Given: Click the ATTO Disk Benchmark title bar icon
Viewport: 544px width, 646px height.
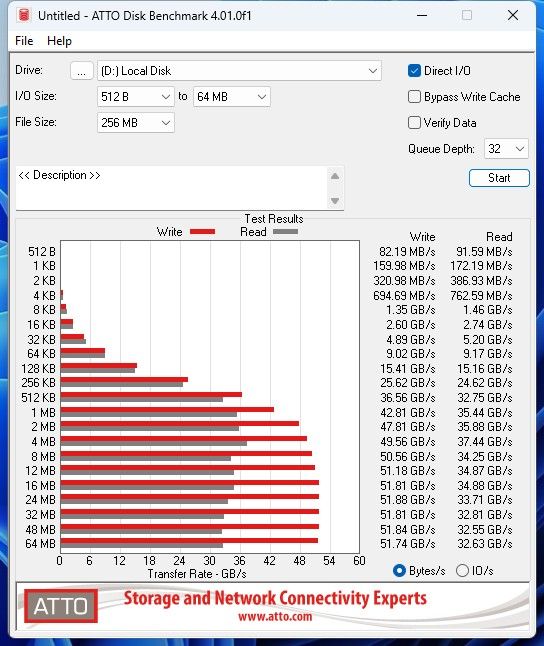Looking at the screenshot, I should pos(24,15).
